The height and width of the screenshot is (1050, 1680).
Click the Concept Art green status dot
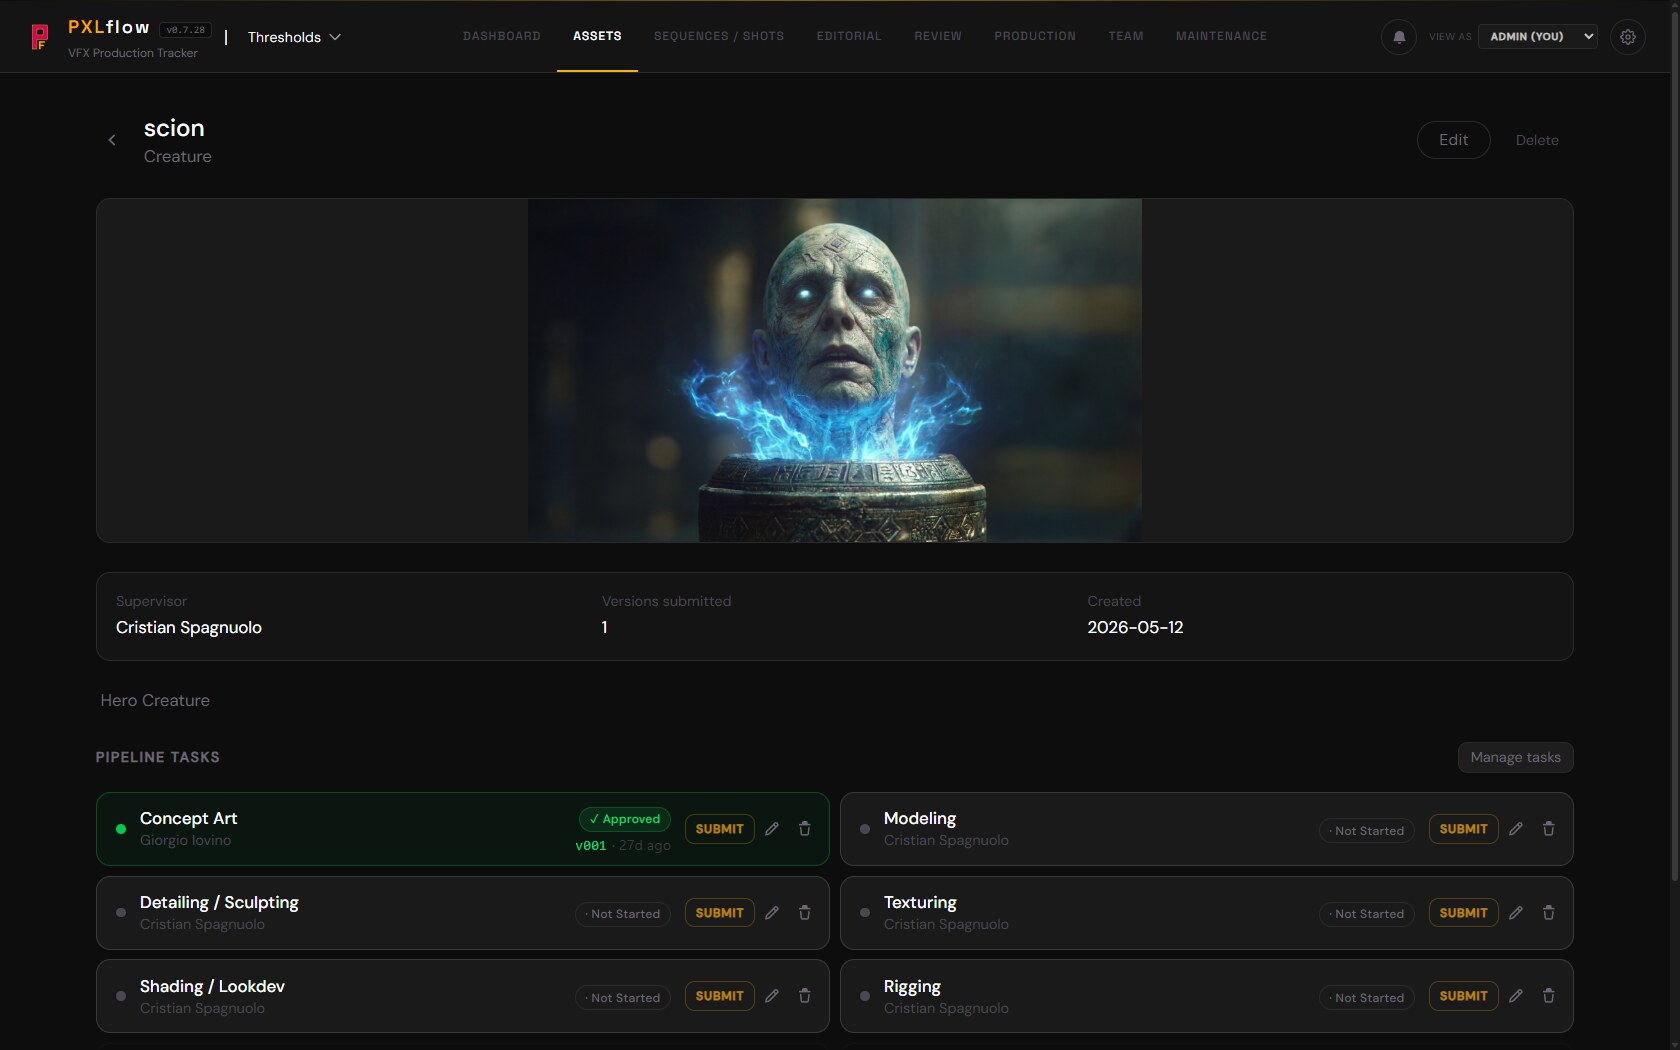[x=121, y=829]
